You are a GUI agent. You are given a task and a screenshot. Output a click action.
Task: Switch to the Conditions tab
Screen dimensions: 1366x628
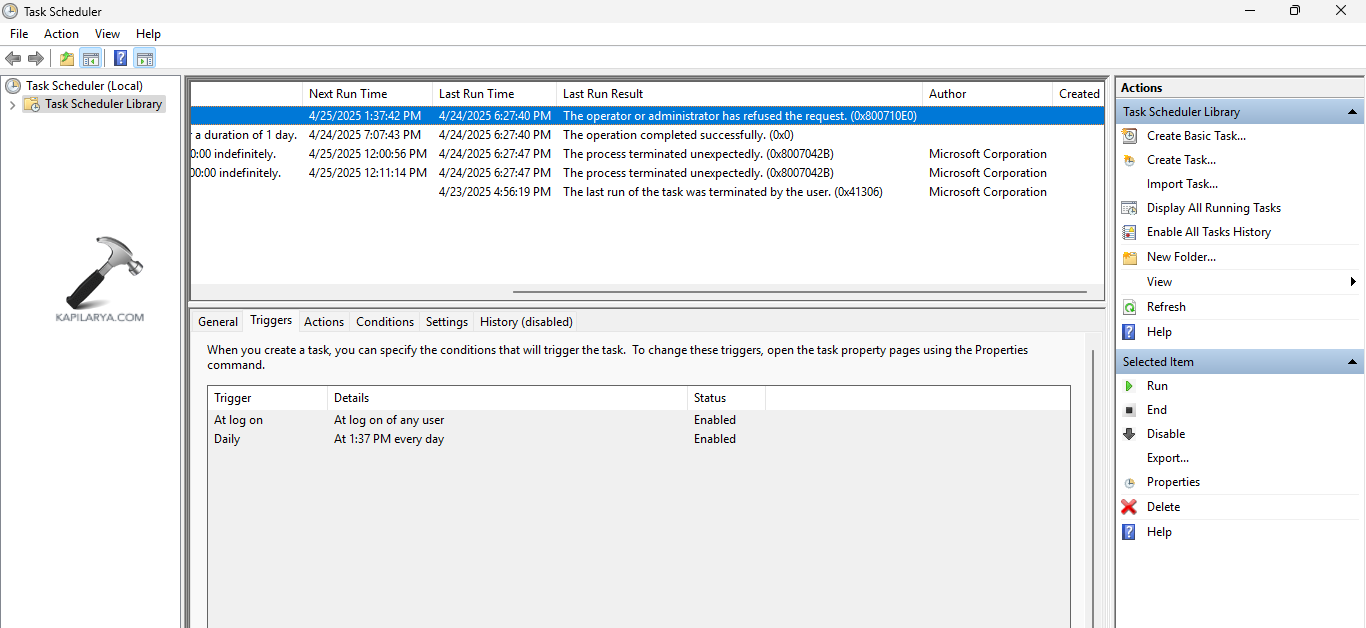[384, 322]
